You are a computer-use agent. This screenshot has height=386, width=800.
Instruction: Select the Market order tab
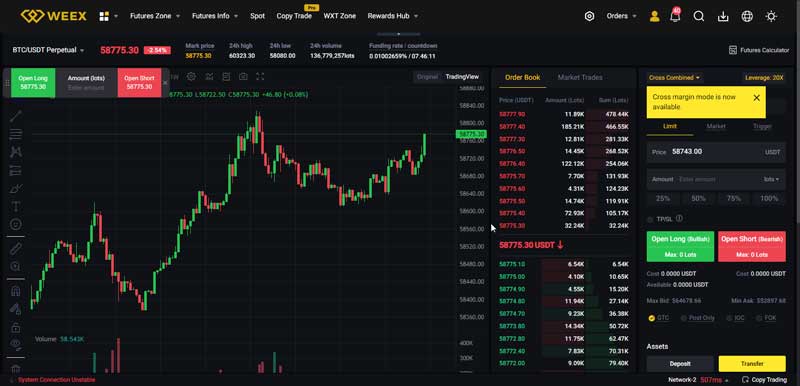(x=716, y=126)
